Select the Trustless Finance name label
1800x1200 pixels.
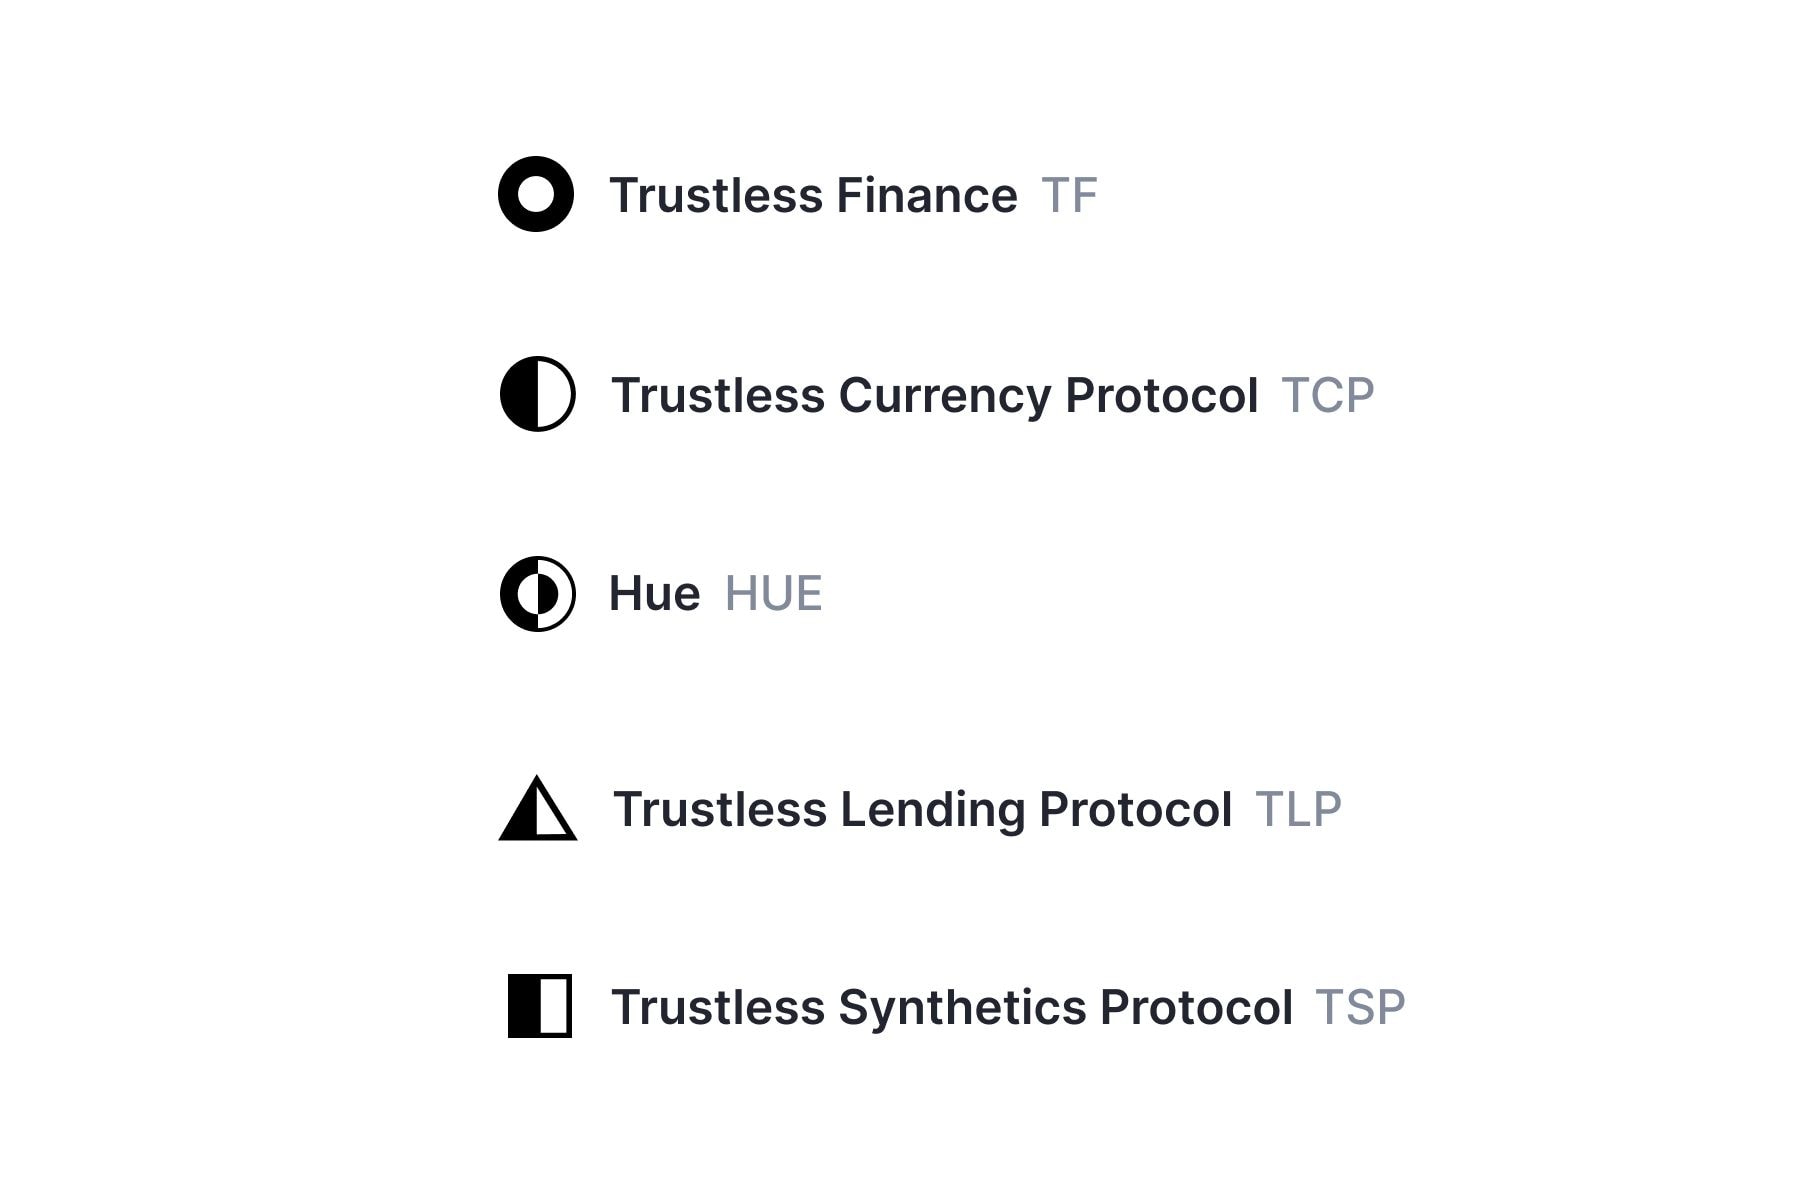click(x=813, y=195)
